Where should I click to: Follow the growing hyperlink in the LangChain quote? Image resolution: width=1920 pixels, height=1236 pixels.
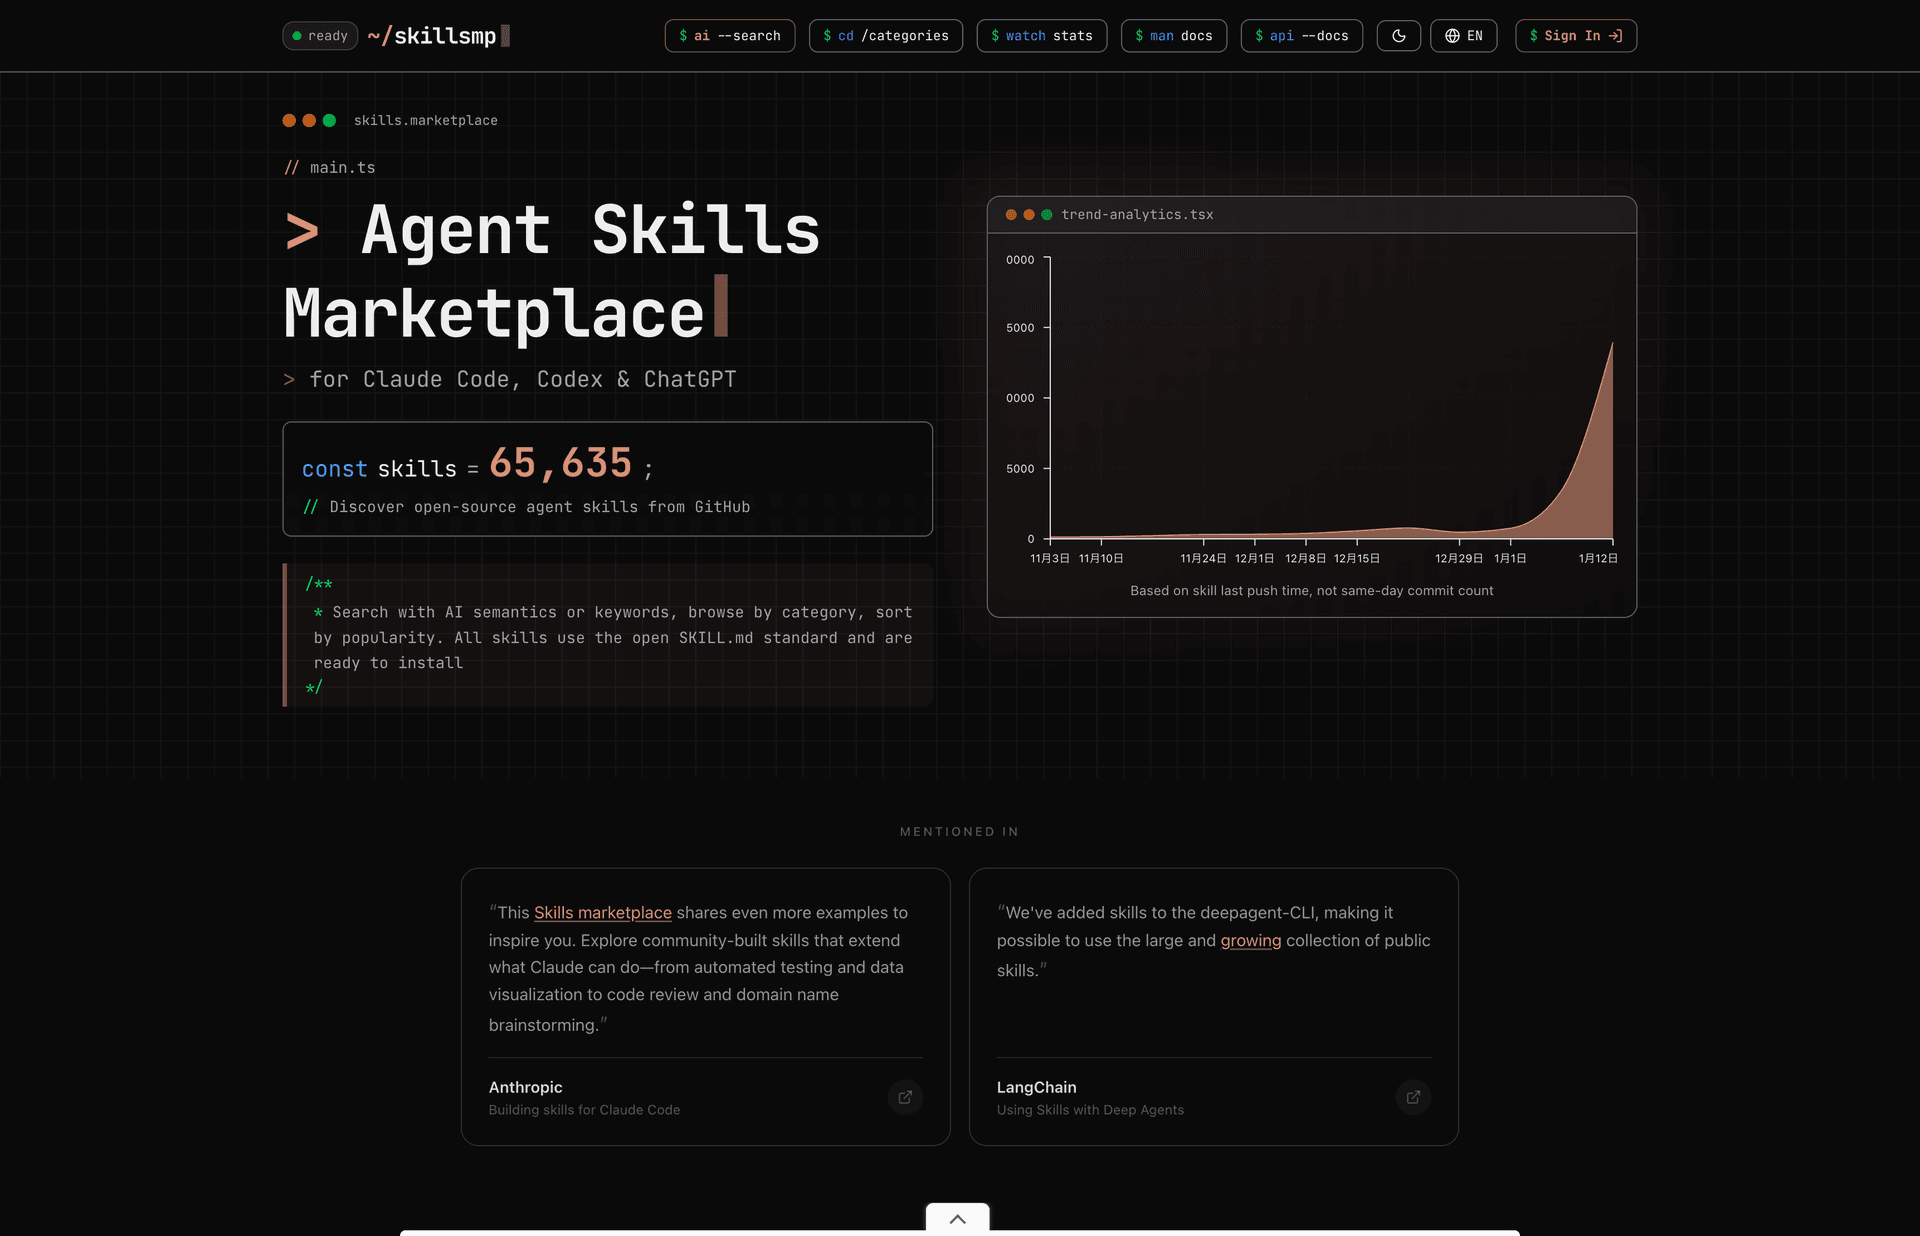click(x=1250, y=940)
